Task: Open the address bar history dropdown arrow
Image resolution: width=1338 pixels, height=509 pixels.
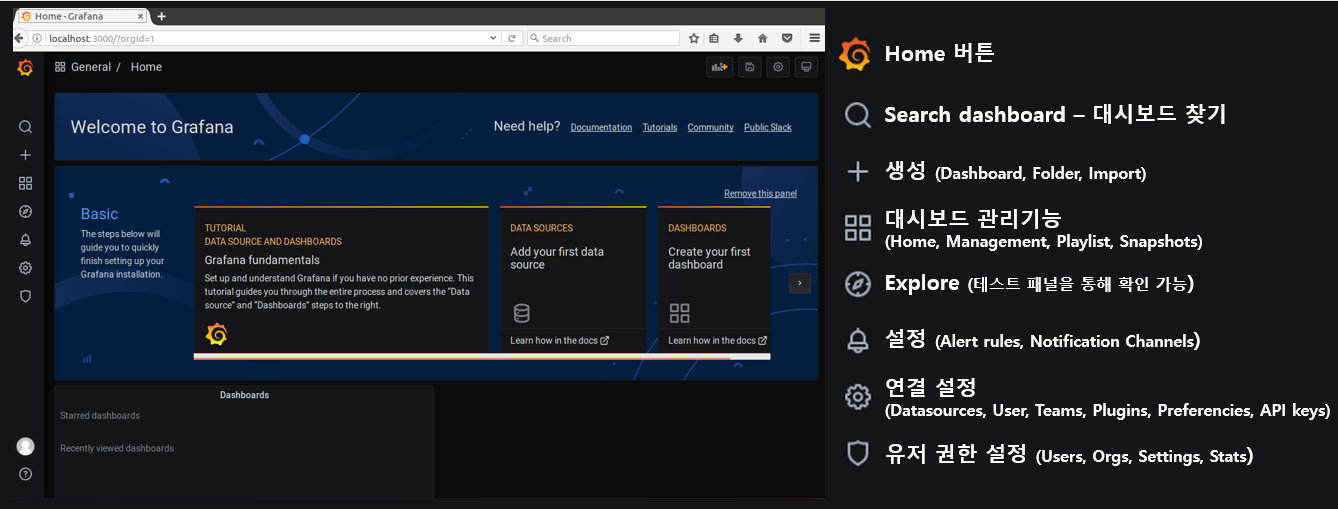Action: pos(493,38)
